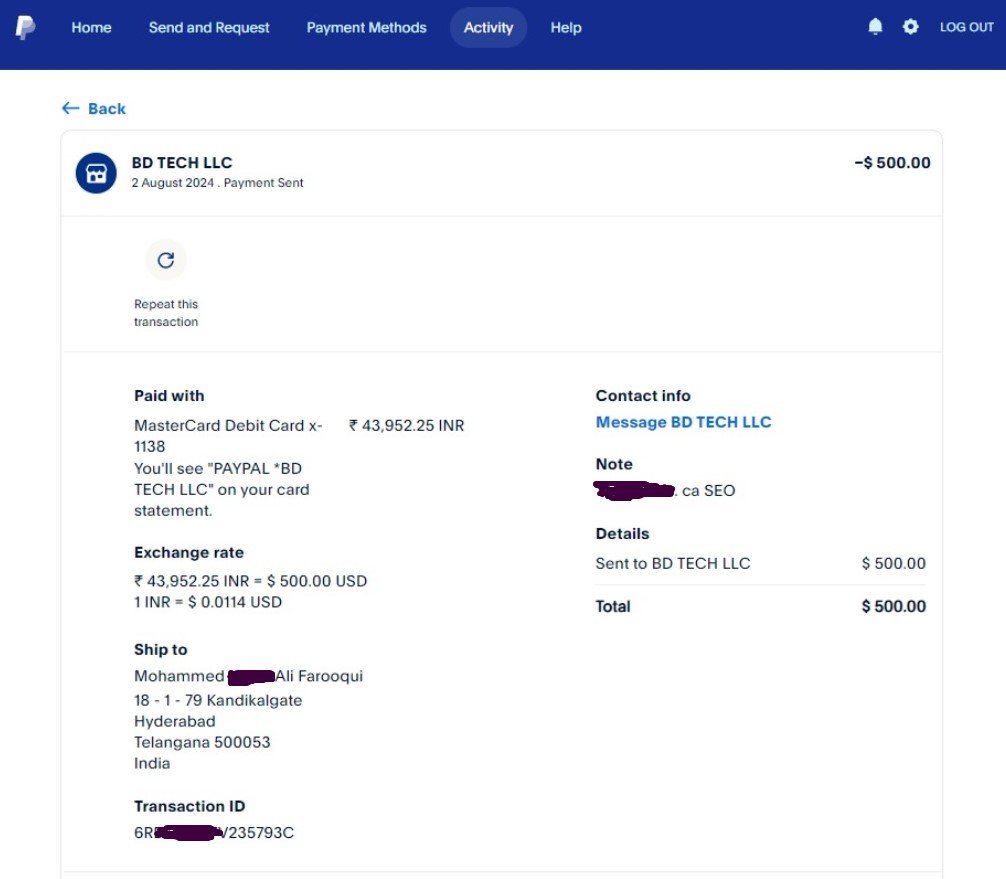Click the India country line

pyautogui.click(x=152, y=764)
